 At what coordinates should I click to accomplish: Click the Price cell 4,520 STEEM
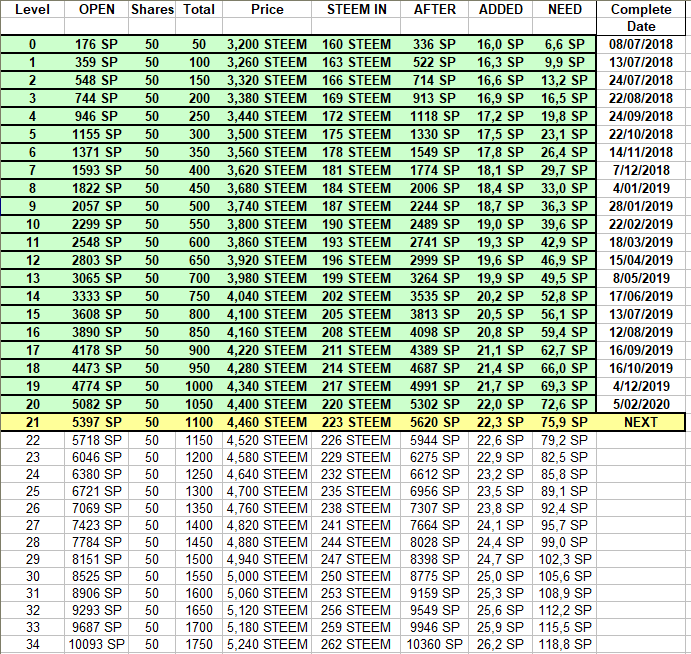point(267,440)
